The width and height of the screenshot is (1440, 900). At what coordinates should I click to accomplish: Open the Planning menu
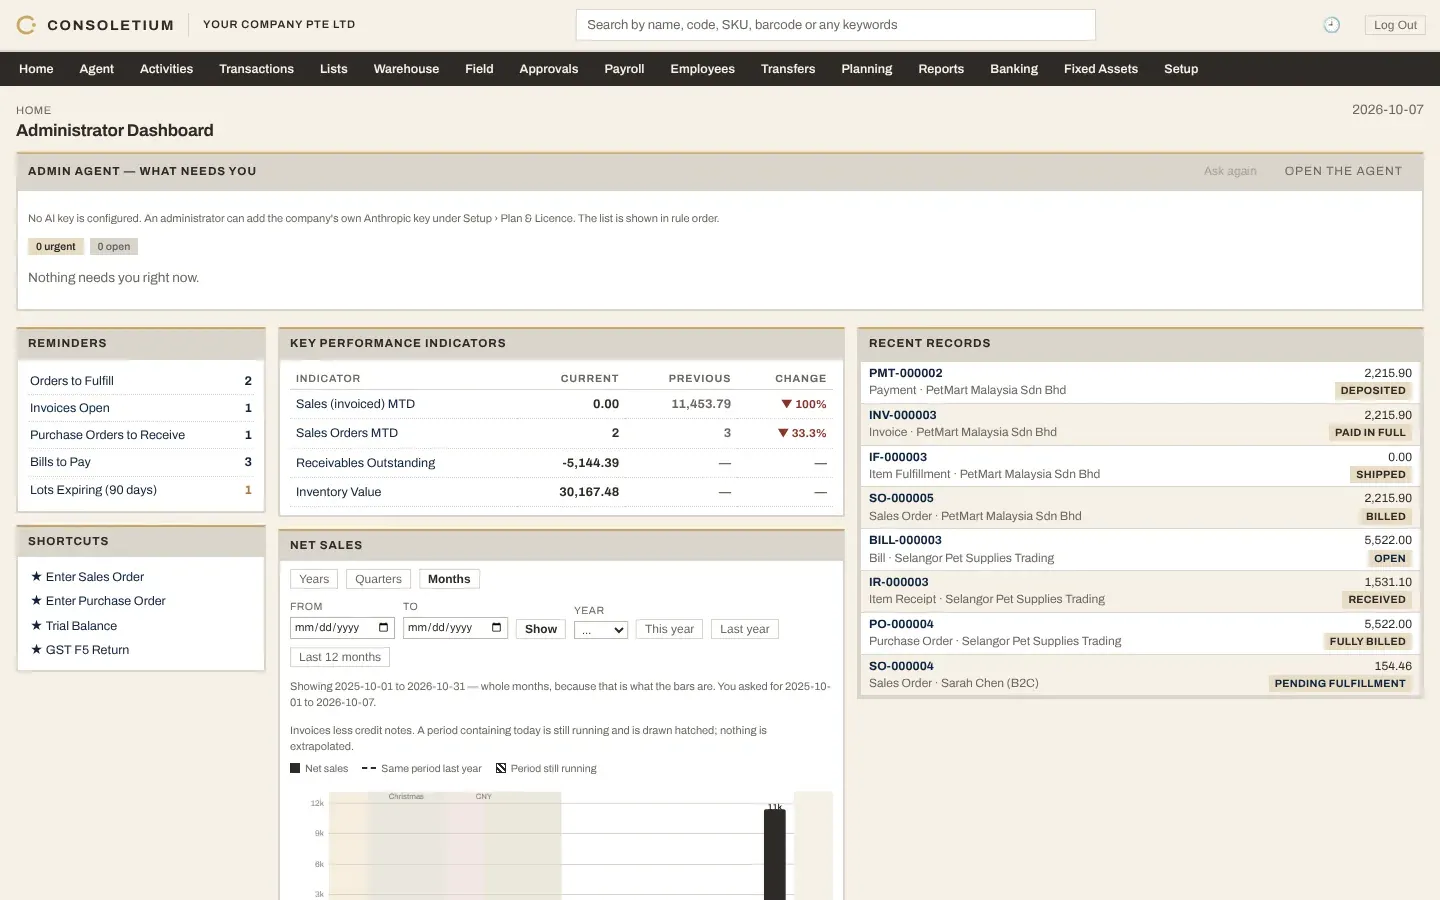(x=867, y=69)
